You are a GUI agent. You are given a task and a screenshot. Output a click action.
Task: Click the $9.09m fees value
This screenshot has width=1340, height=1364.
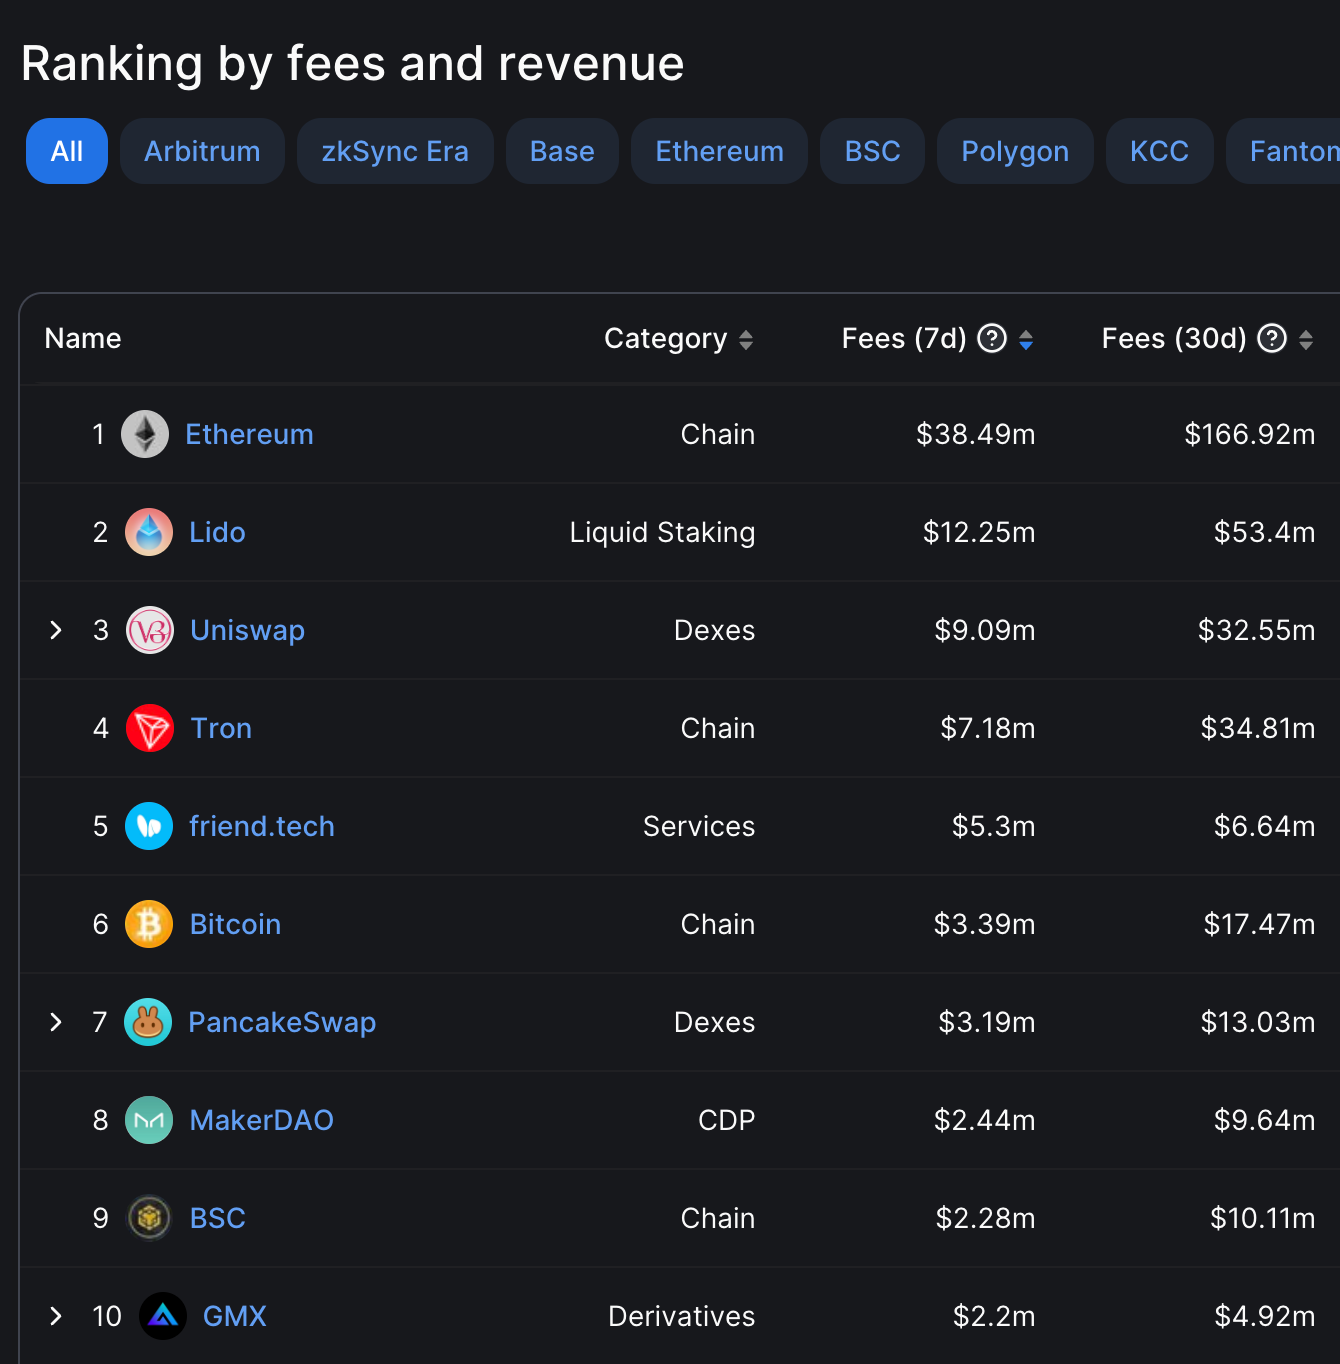pyautogui.click(x=985, y=630)
